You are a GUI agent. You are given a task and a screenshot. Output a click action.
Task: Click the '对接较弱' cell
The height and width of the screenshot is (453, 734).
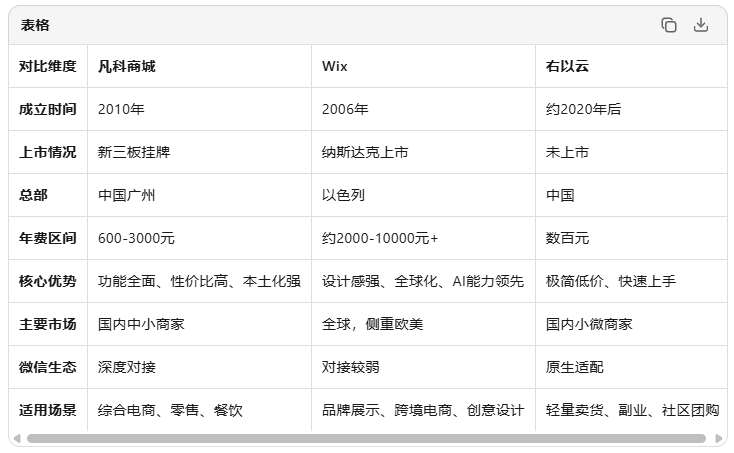click(423, 367)
